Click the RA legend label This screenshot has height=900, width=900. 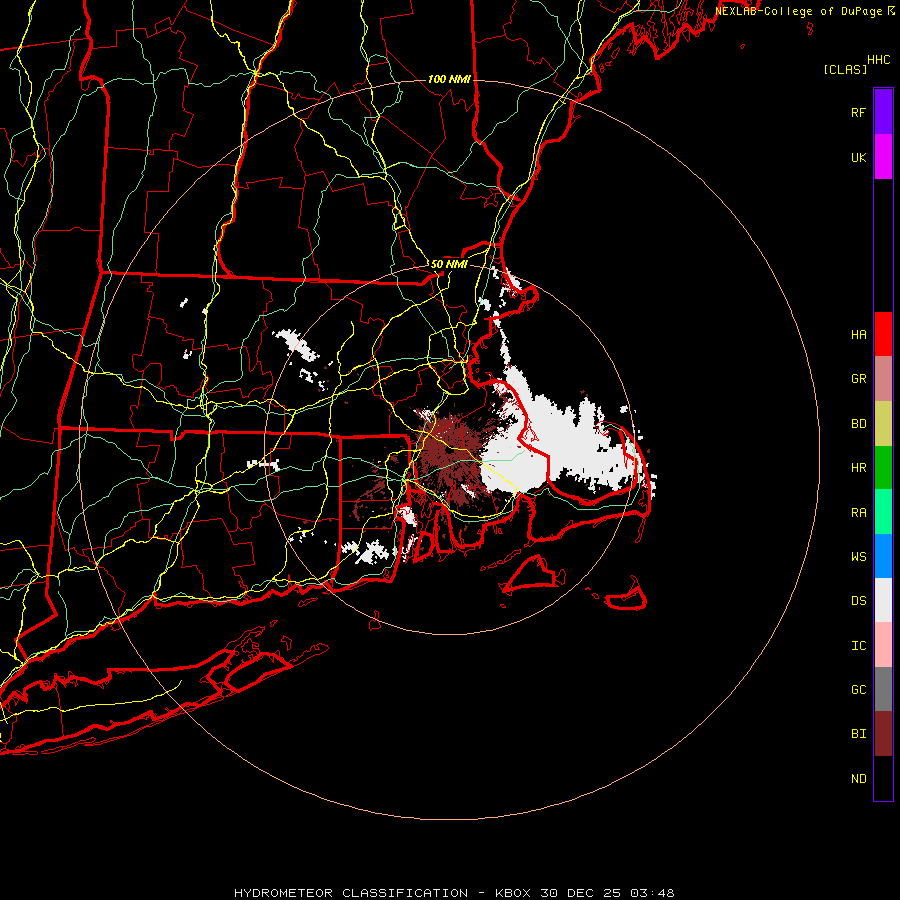[858, 513]
